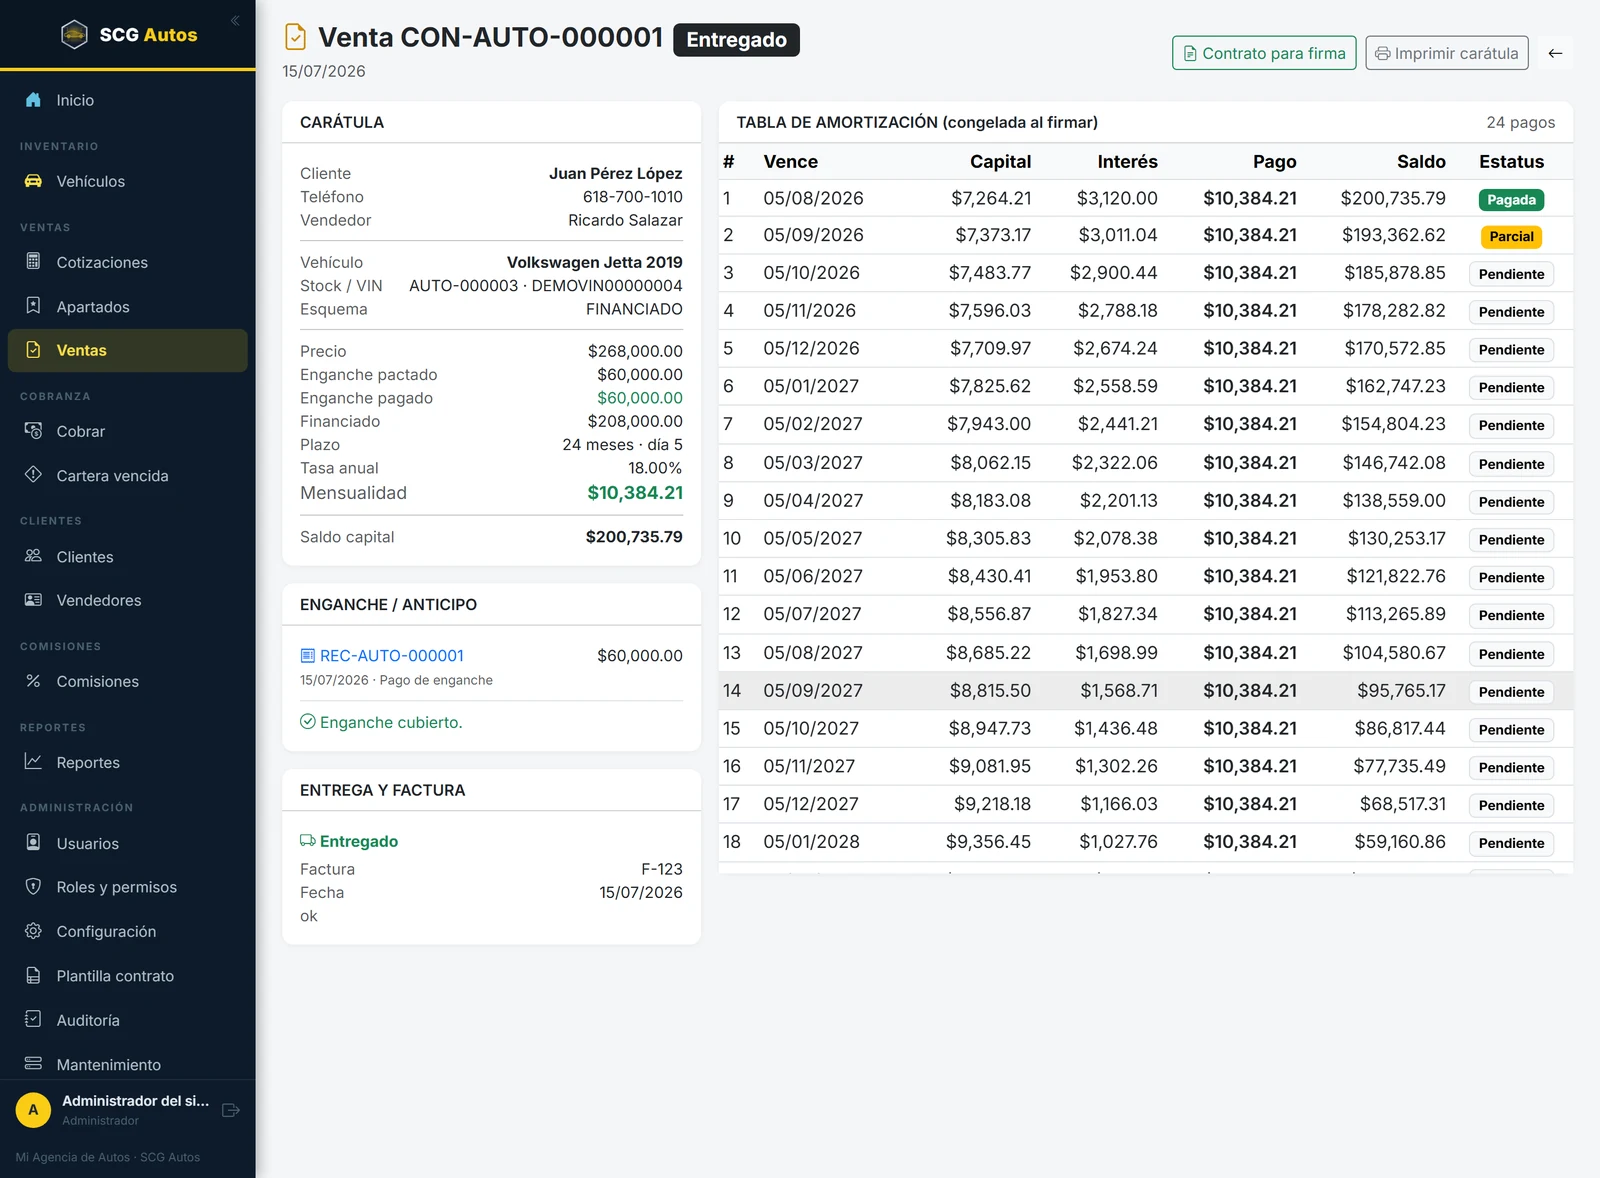Click the yellow user avatar A

click(33, 1110)
